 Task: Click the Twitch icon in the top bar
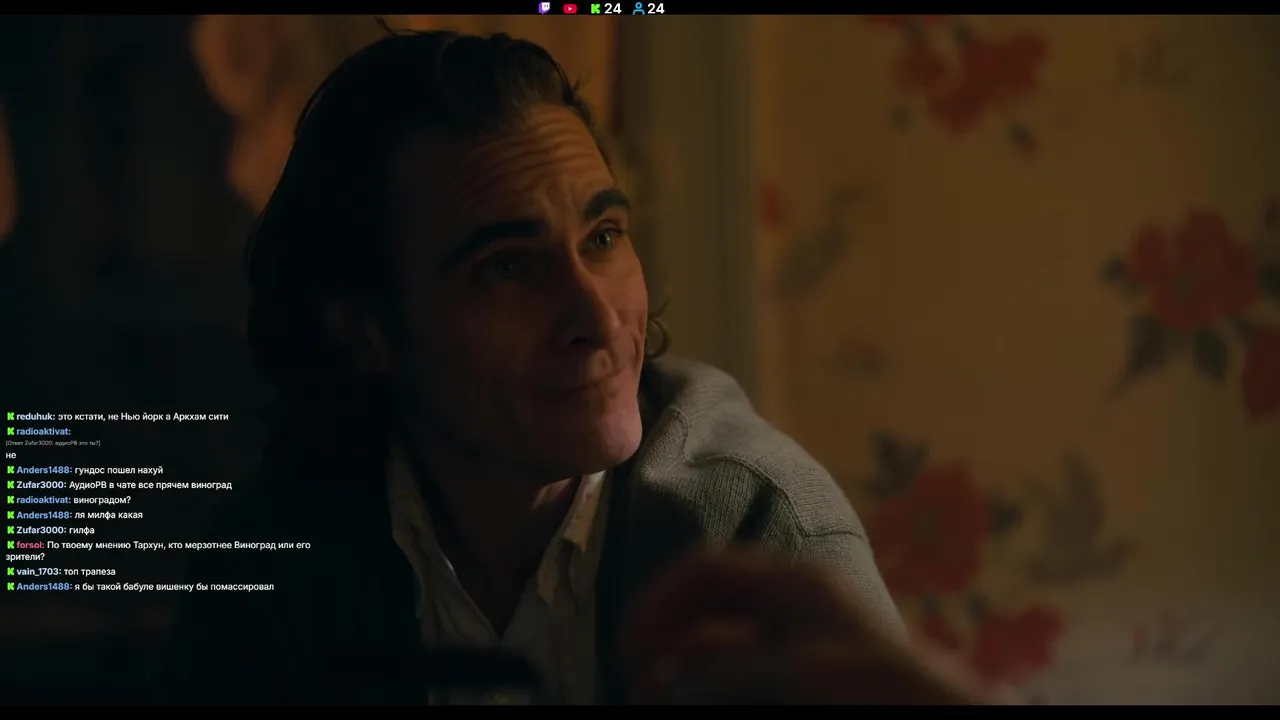coord(544,8)
